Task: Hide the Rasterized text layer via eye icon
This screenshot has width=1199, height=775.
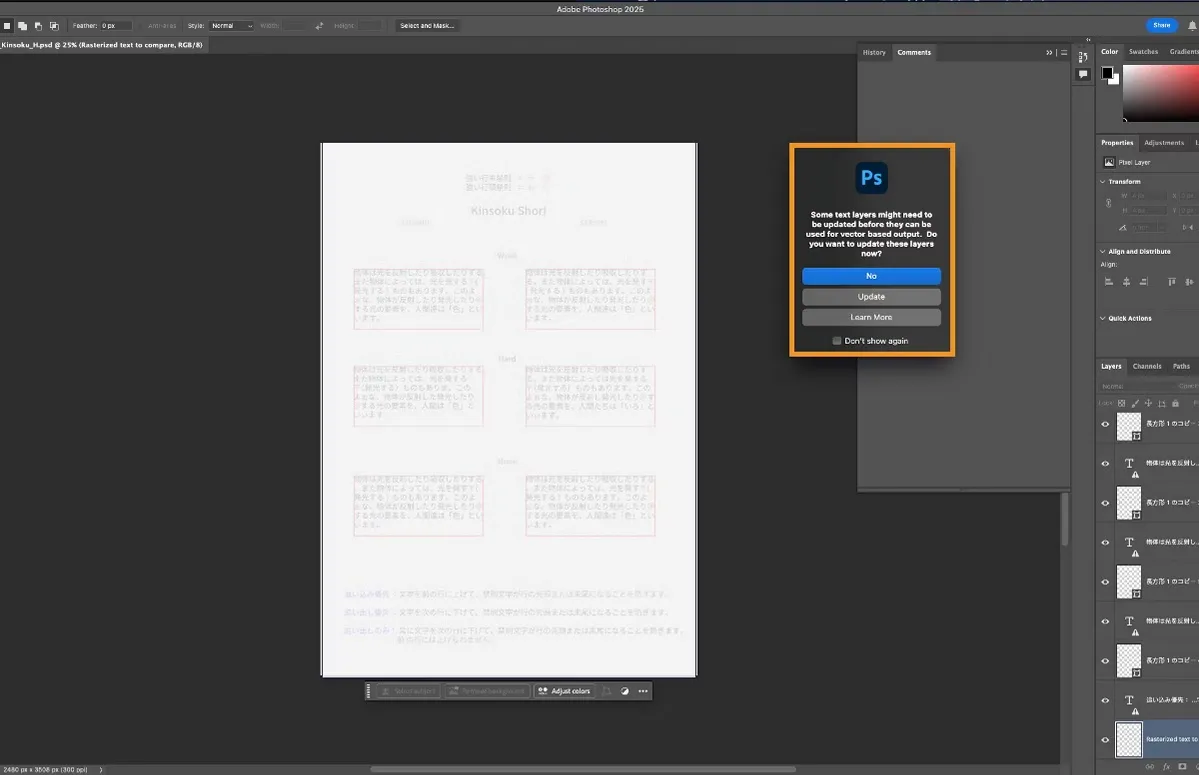Action: (1105, 740)
